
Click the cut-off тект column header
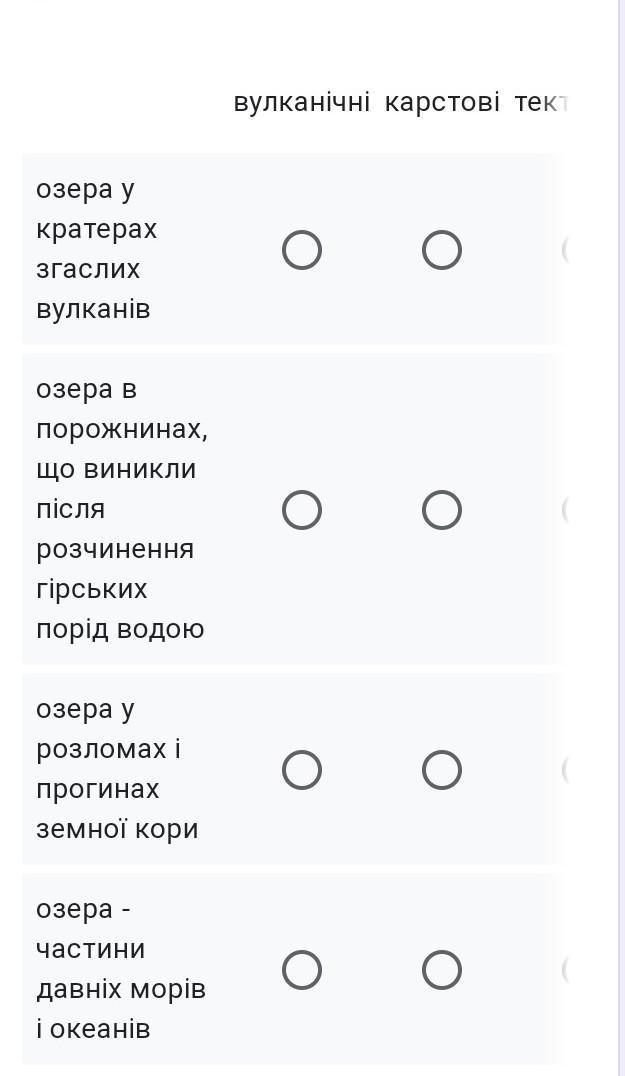tap(541, 102)
